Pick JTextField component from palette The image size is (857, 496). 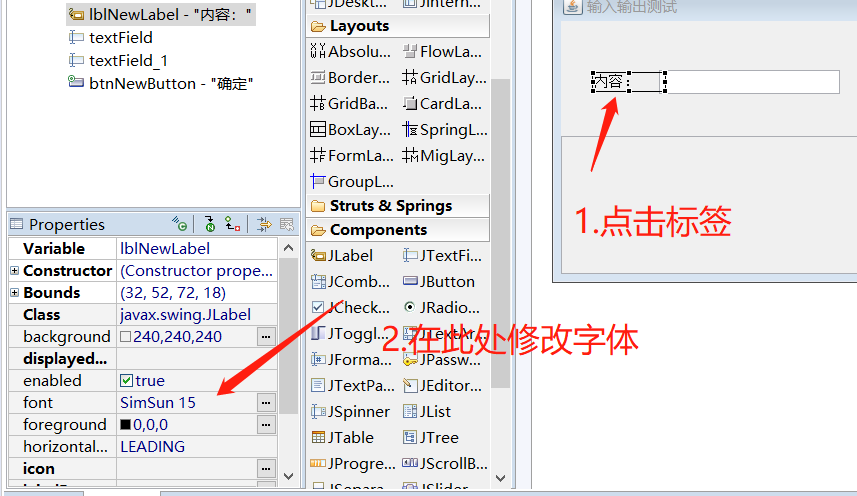(x=443, y=256)
